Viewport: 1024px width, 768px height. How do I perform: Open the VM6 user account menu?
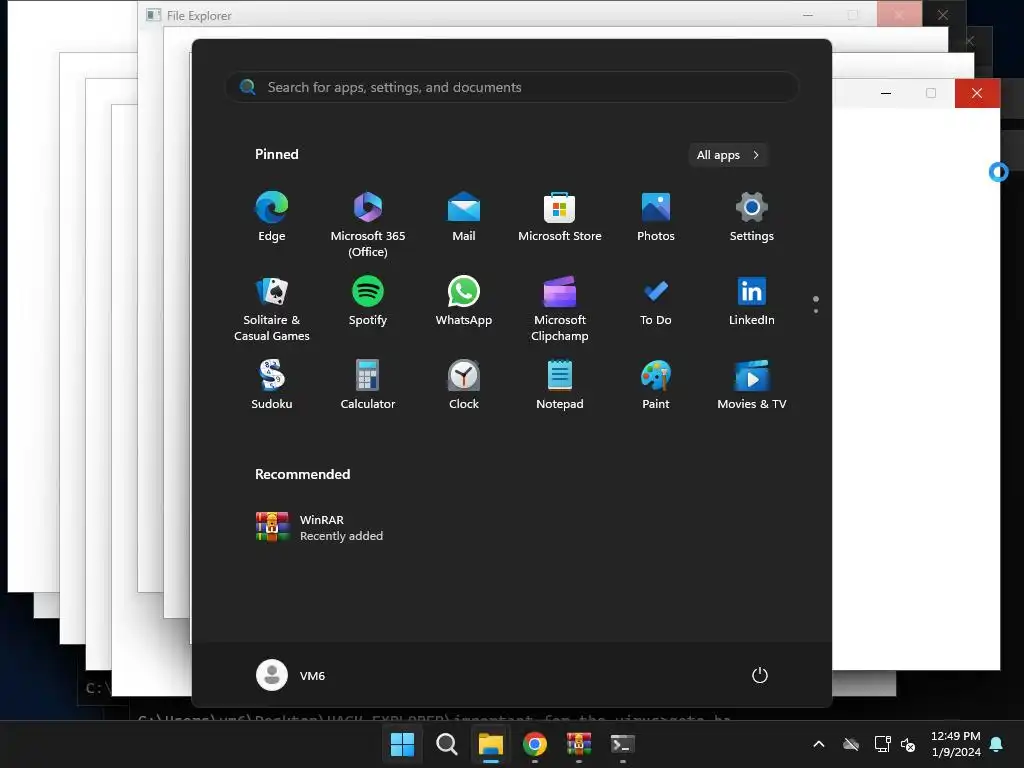click(291, 675)
